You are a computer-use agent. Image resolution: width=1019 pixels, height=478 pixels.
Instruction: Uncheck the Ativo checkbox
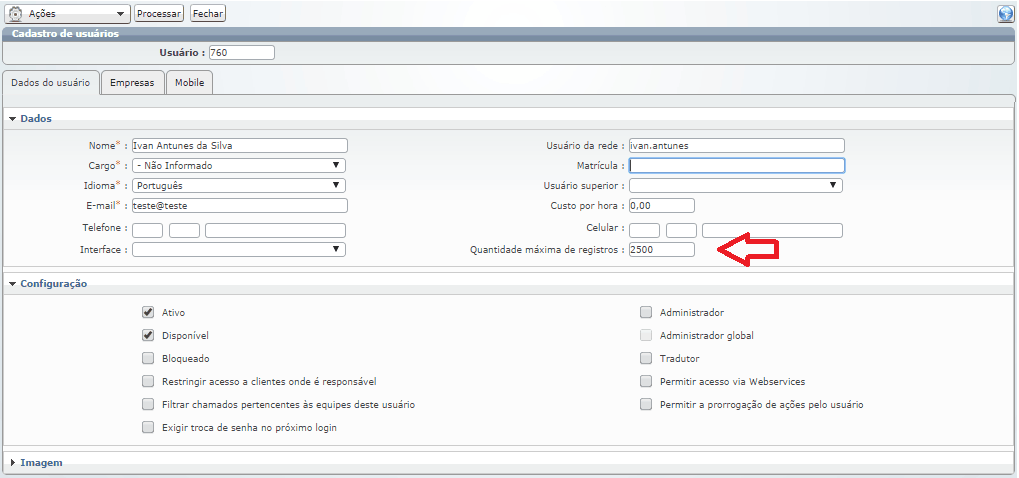tap(148, 313)
